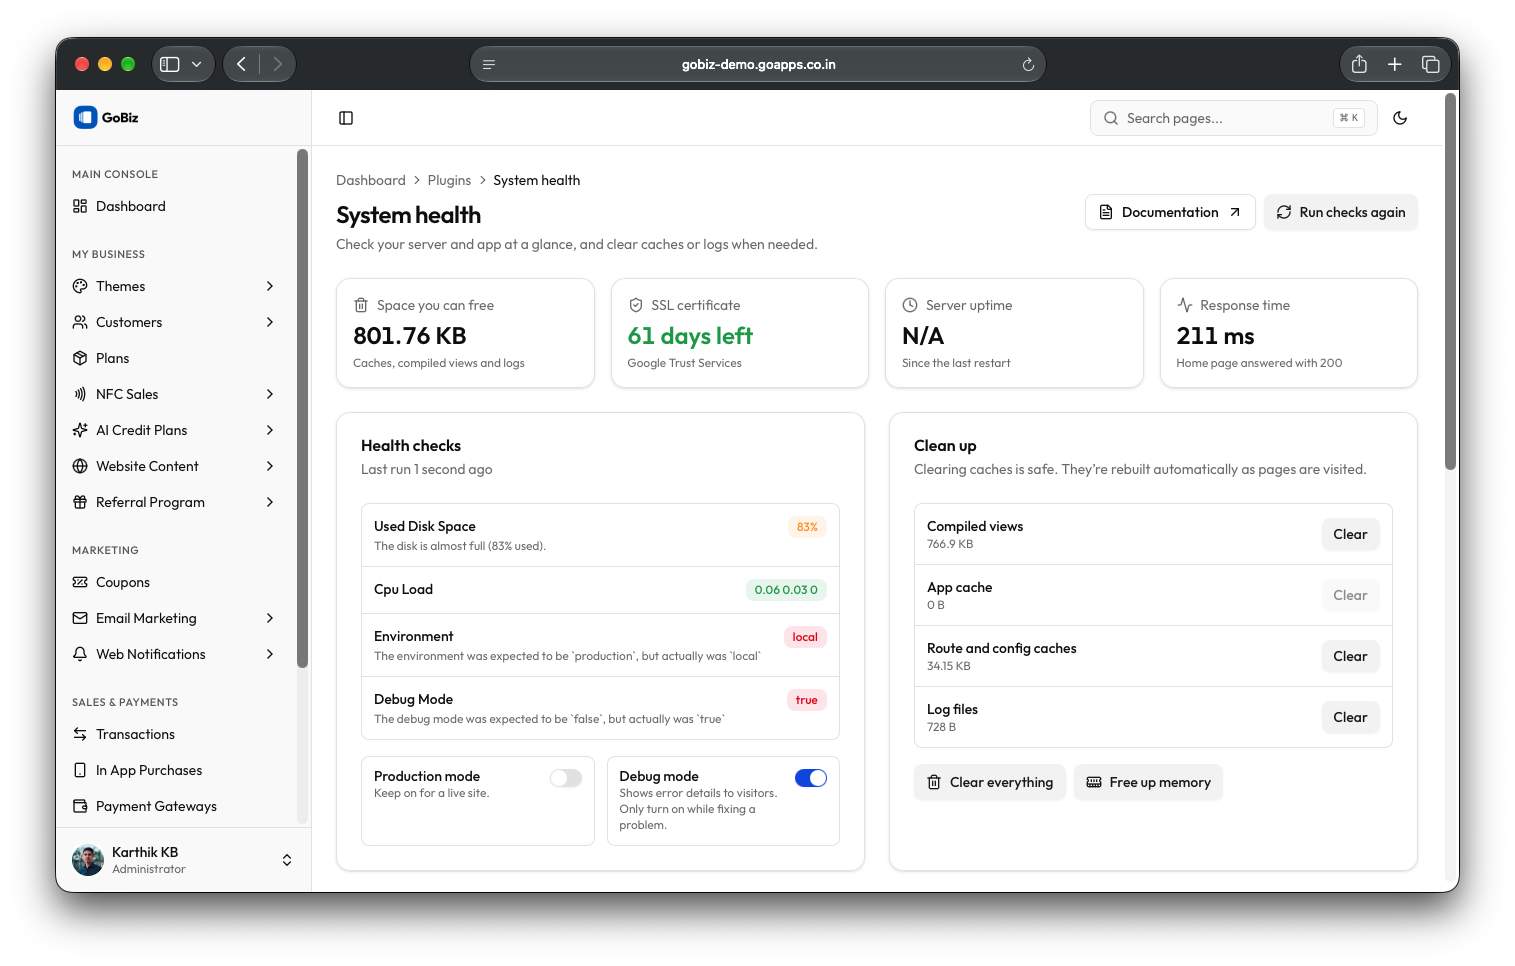Enable the Production mode switch
The width and height of the screenshot is (1515, 966).
pyautogui.click(x=566, y=778)
